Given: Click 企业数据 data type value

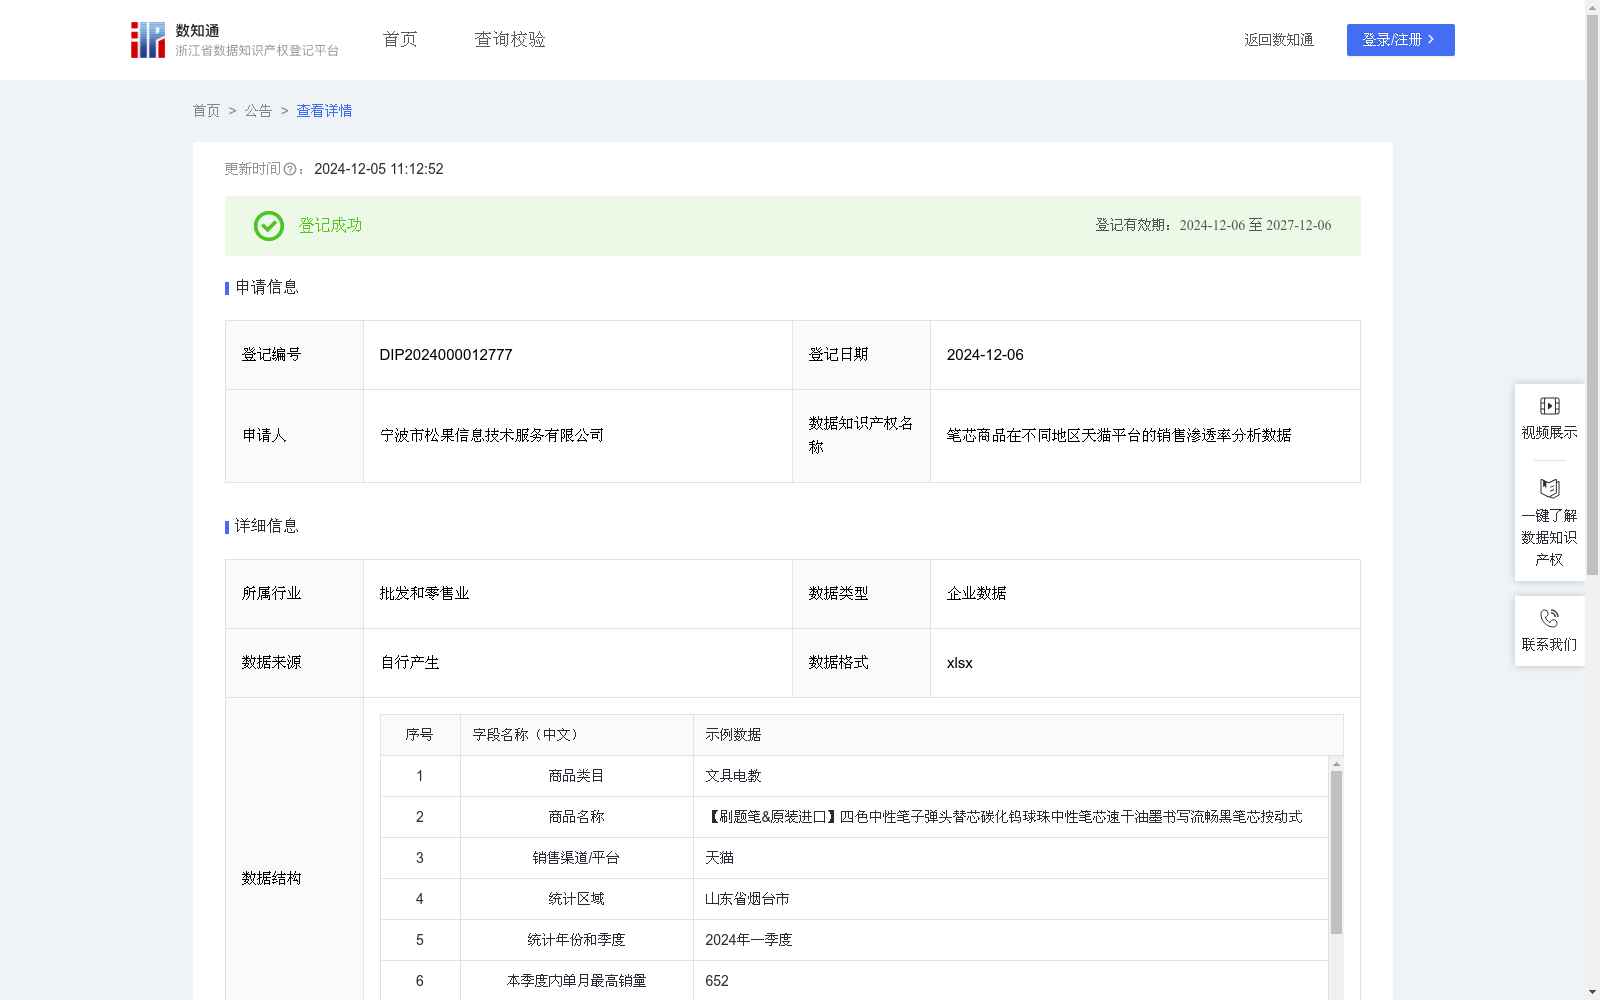Looking at the screenshot, I should pyautogui.click(x=976, y=594).
